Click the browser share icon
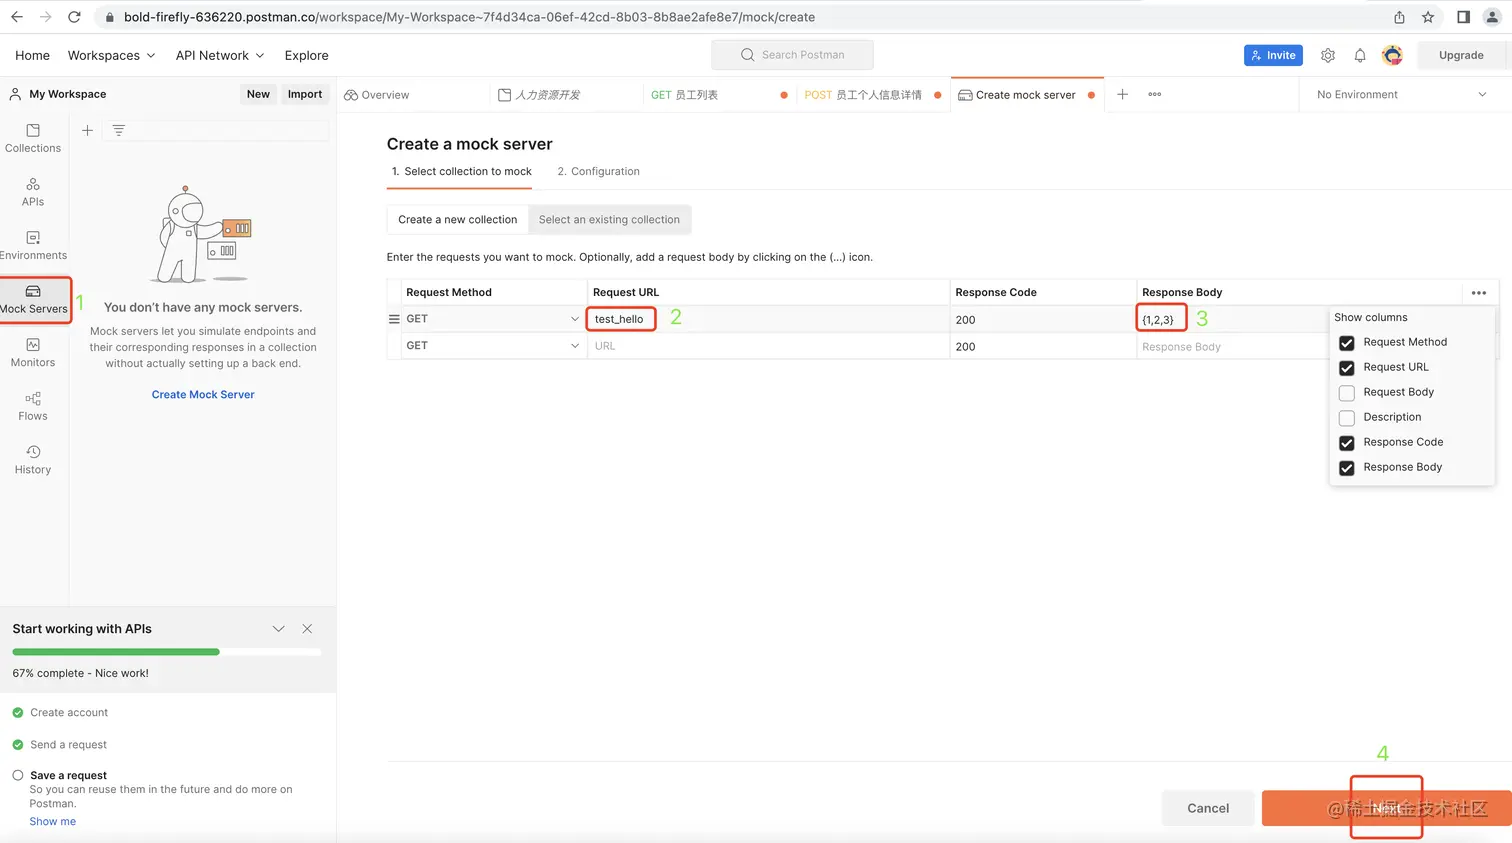Viewport: 1512px width, 843px height. coord(1399,17)
